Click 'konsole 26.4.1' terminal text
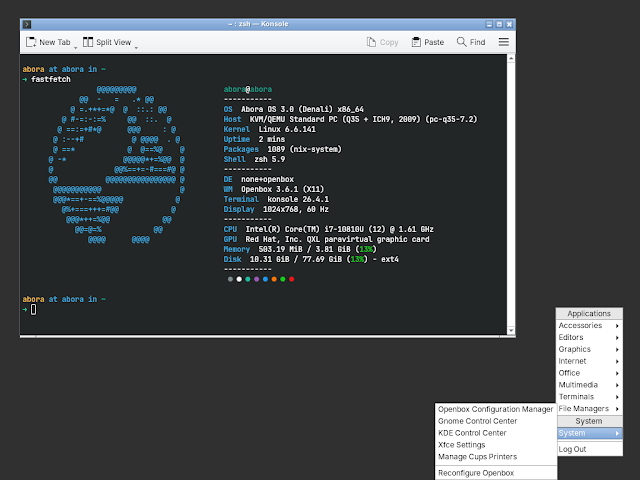This screenshot has width=640, height=480. 298,199
